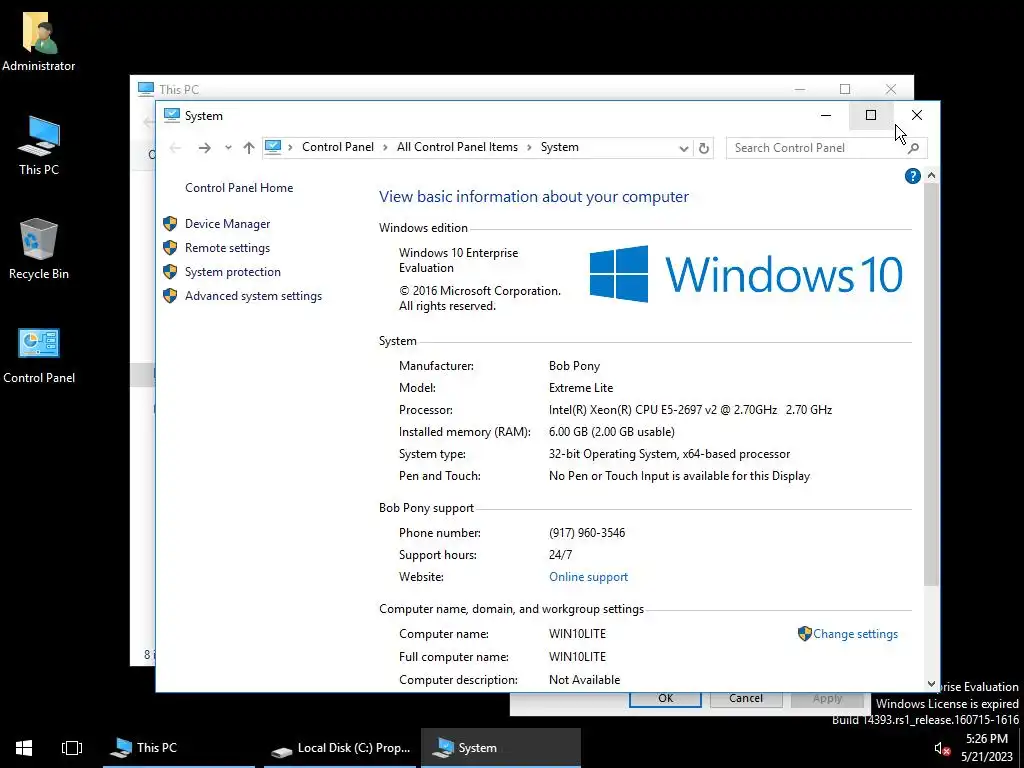
Task: Click the scroll up arrow in System window
Action: (931, 176)
